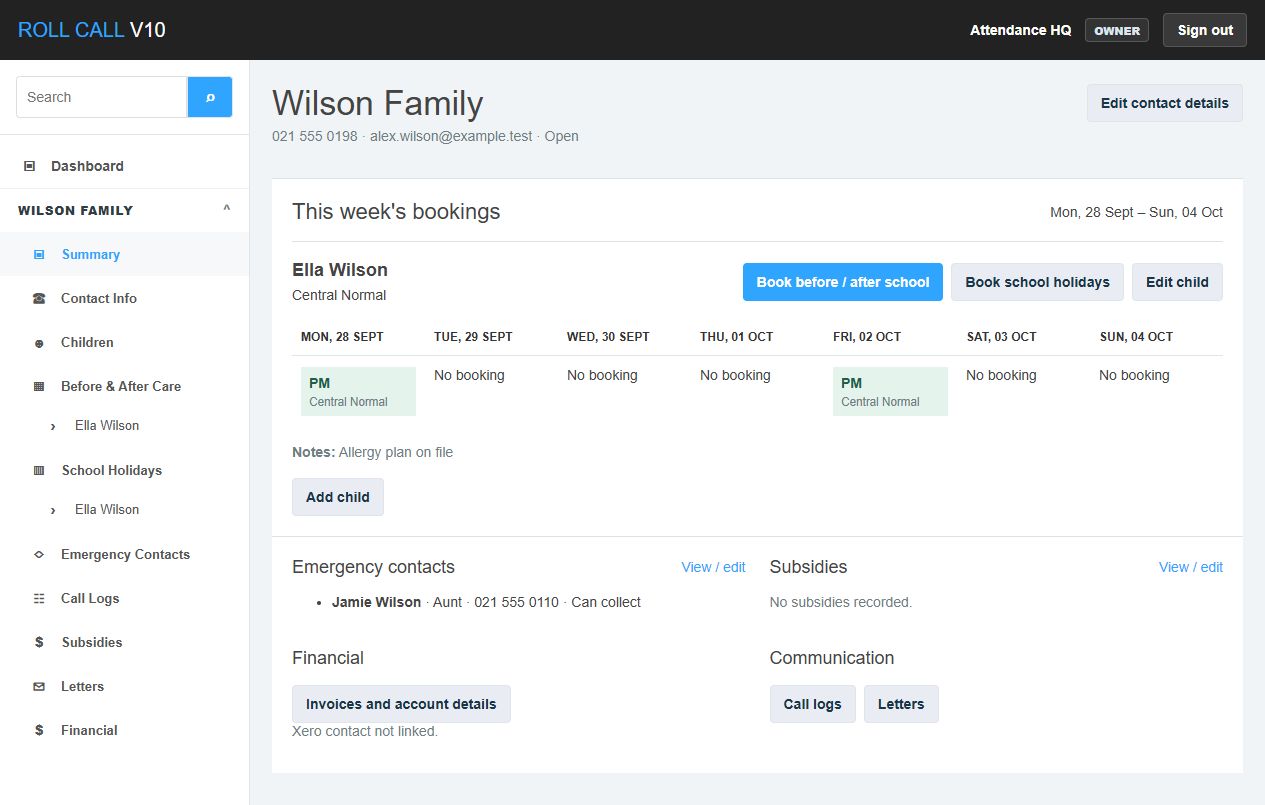The height and width of the screenshot is (805, 1265).
Task: Click the Saturday 03 Oct 'No booking' cell
Action: [1001, 375]
